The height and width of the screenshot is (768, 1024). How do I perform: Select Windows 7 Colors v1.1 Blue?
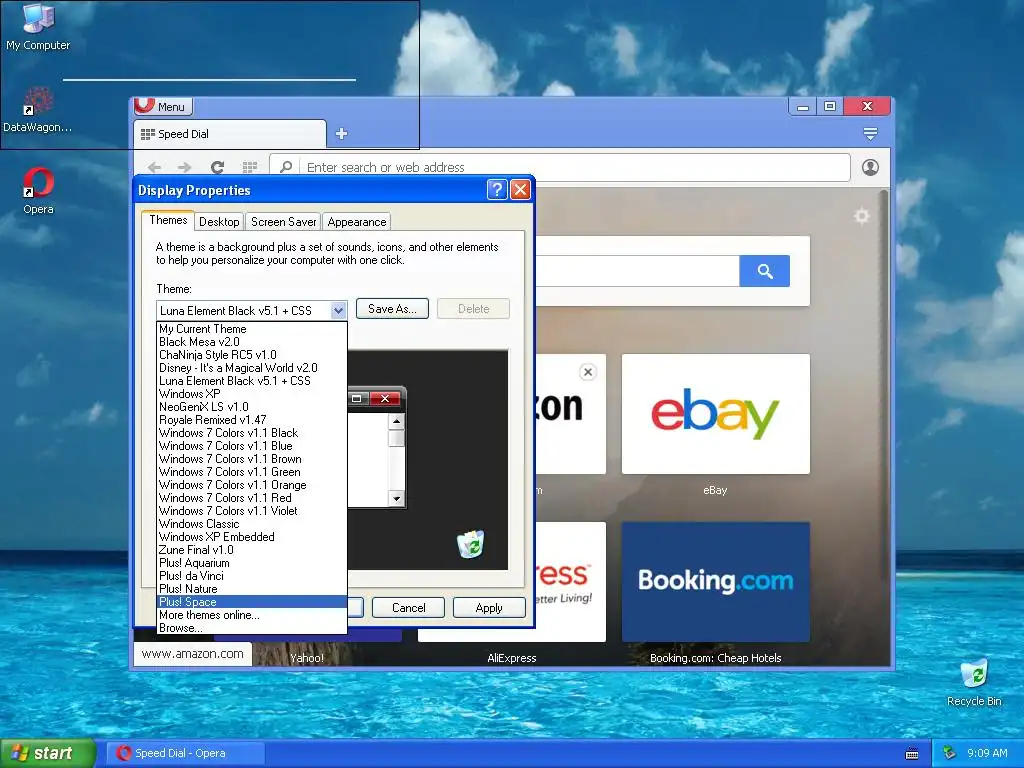coord(252,446)
